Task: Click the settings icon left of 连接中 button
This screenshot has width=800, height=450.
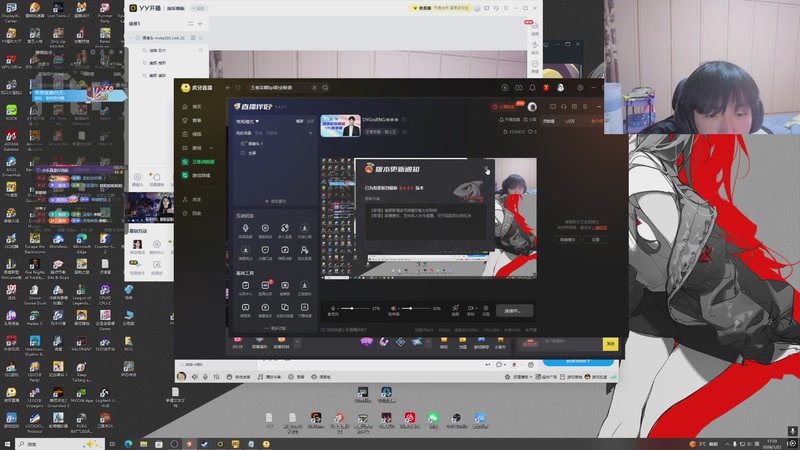Action: (x=486, y=309)
